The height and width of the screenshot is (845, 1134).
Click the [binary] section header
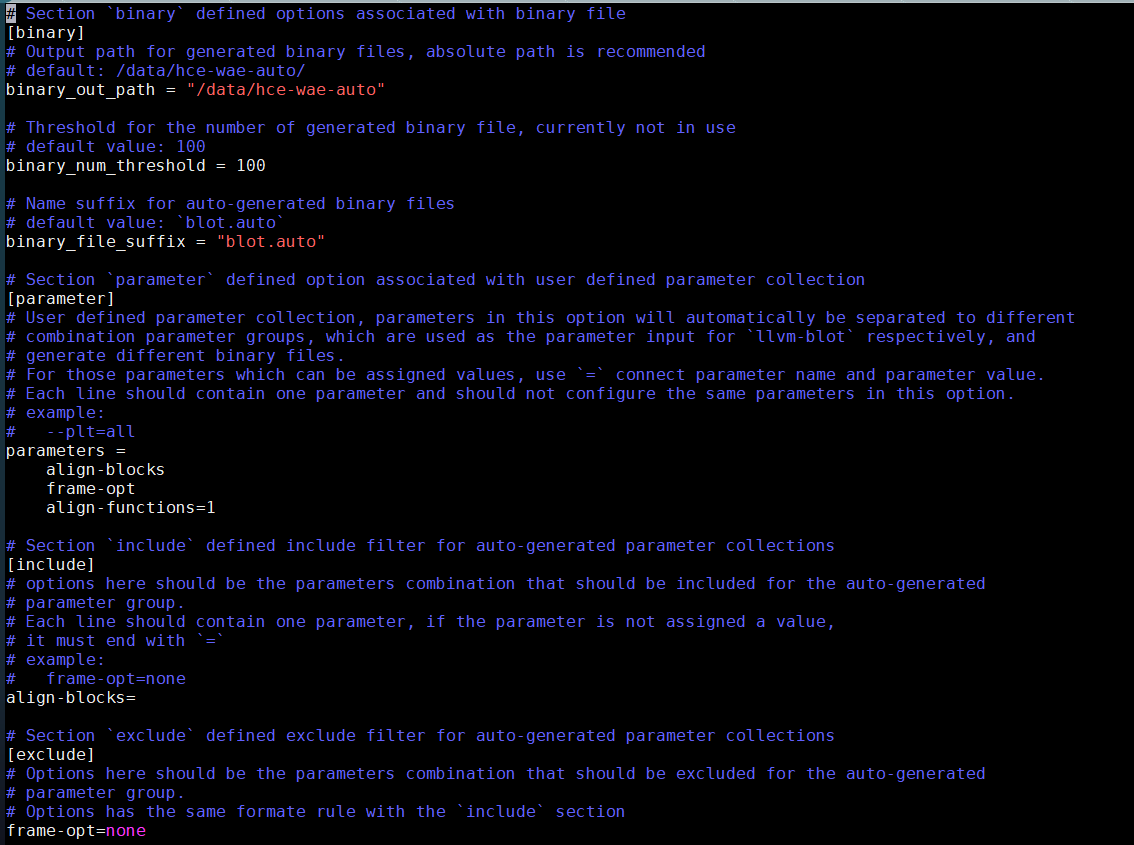[x=46, y=33]
